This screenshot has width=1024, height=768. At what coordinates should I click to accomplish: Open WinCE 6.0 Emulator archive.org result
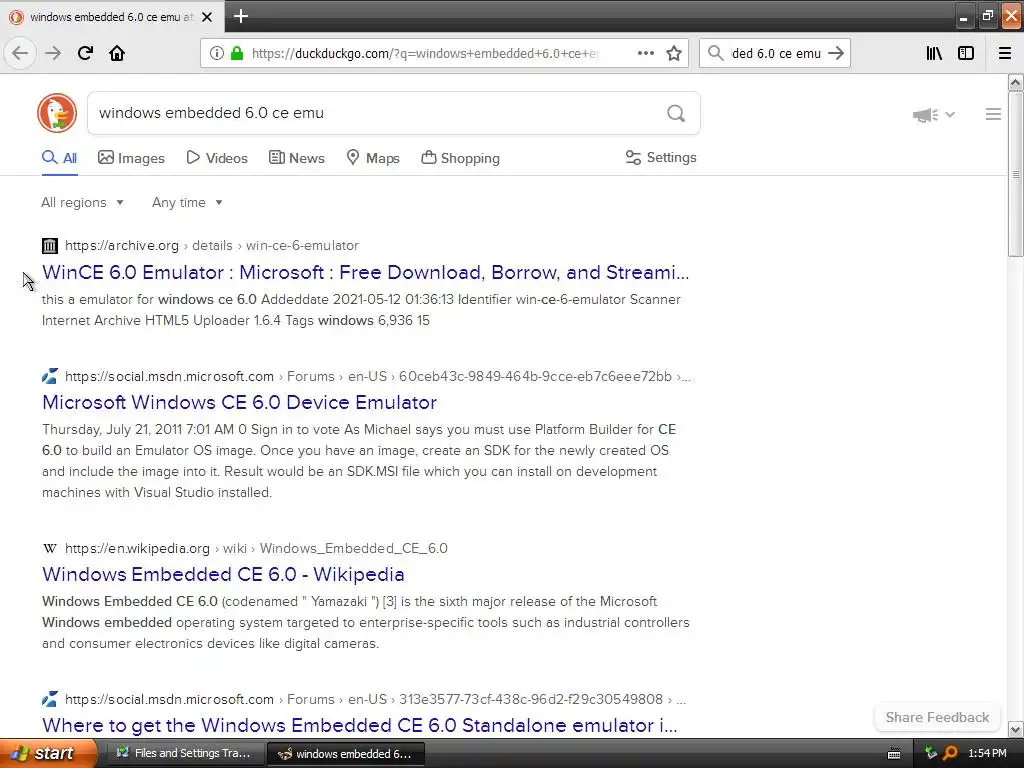coord(366,272)
